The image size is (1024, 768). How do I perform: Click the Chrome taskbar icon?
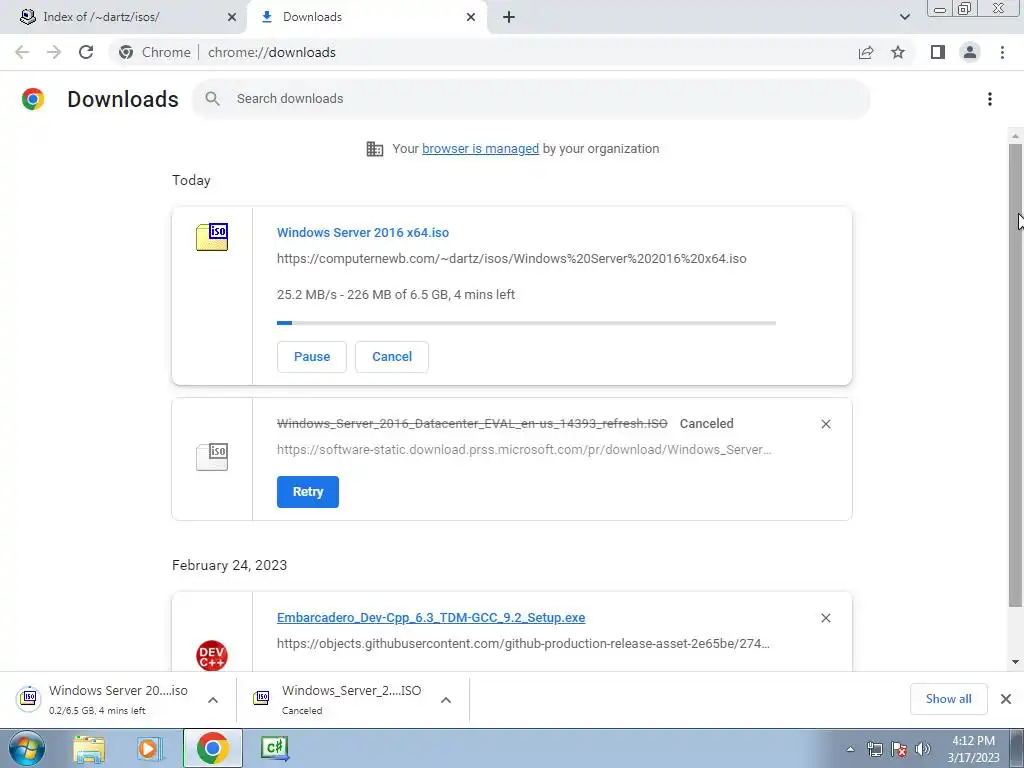click(x=212, y=748)
